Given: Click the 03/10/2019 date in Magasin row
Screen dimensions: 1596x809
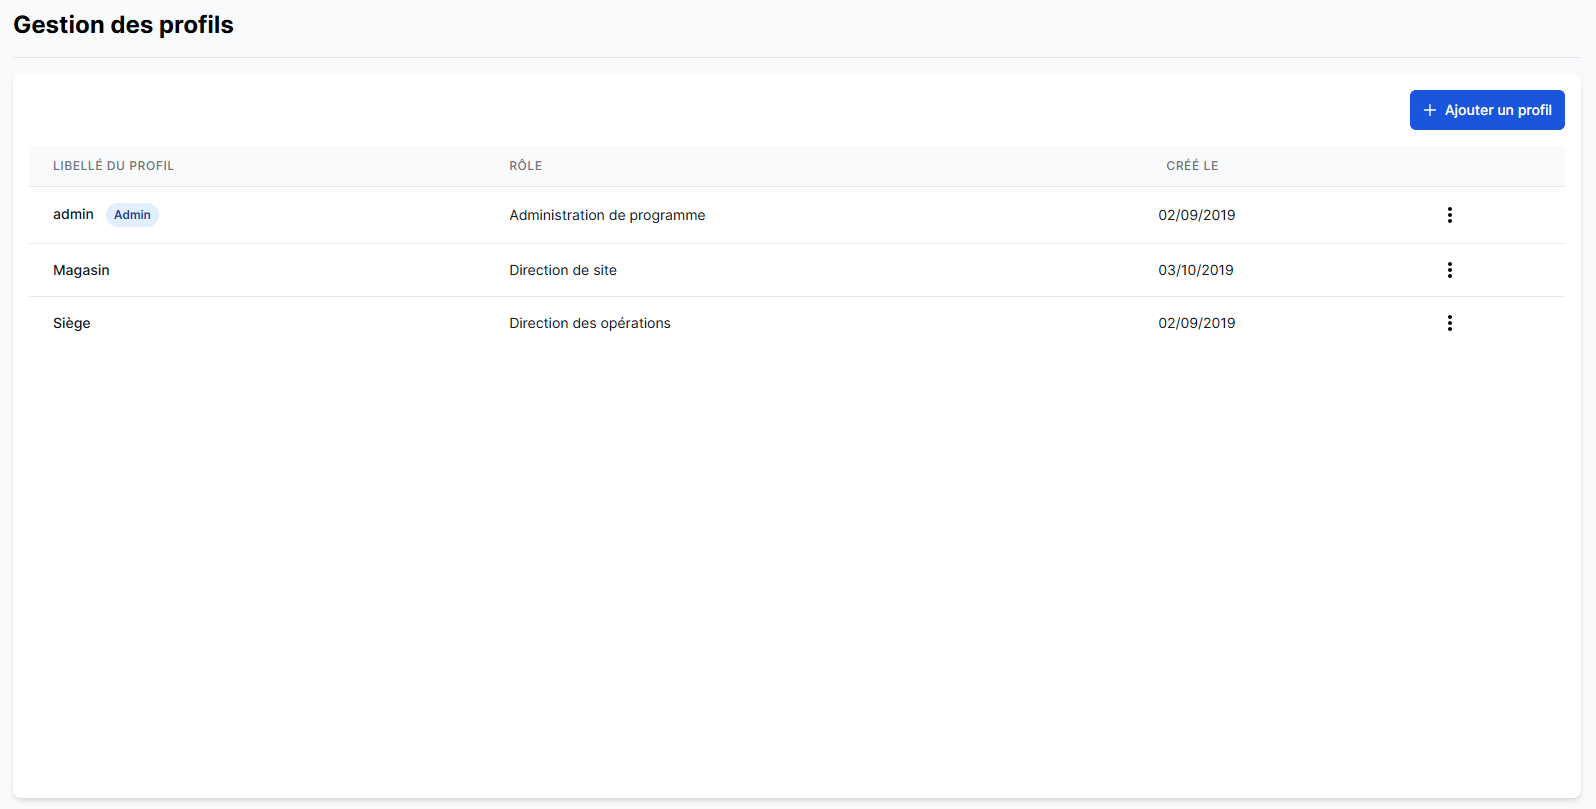Looking at the screenshot, I should [x=1196, y=270].
